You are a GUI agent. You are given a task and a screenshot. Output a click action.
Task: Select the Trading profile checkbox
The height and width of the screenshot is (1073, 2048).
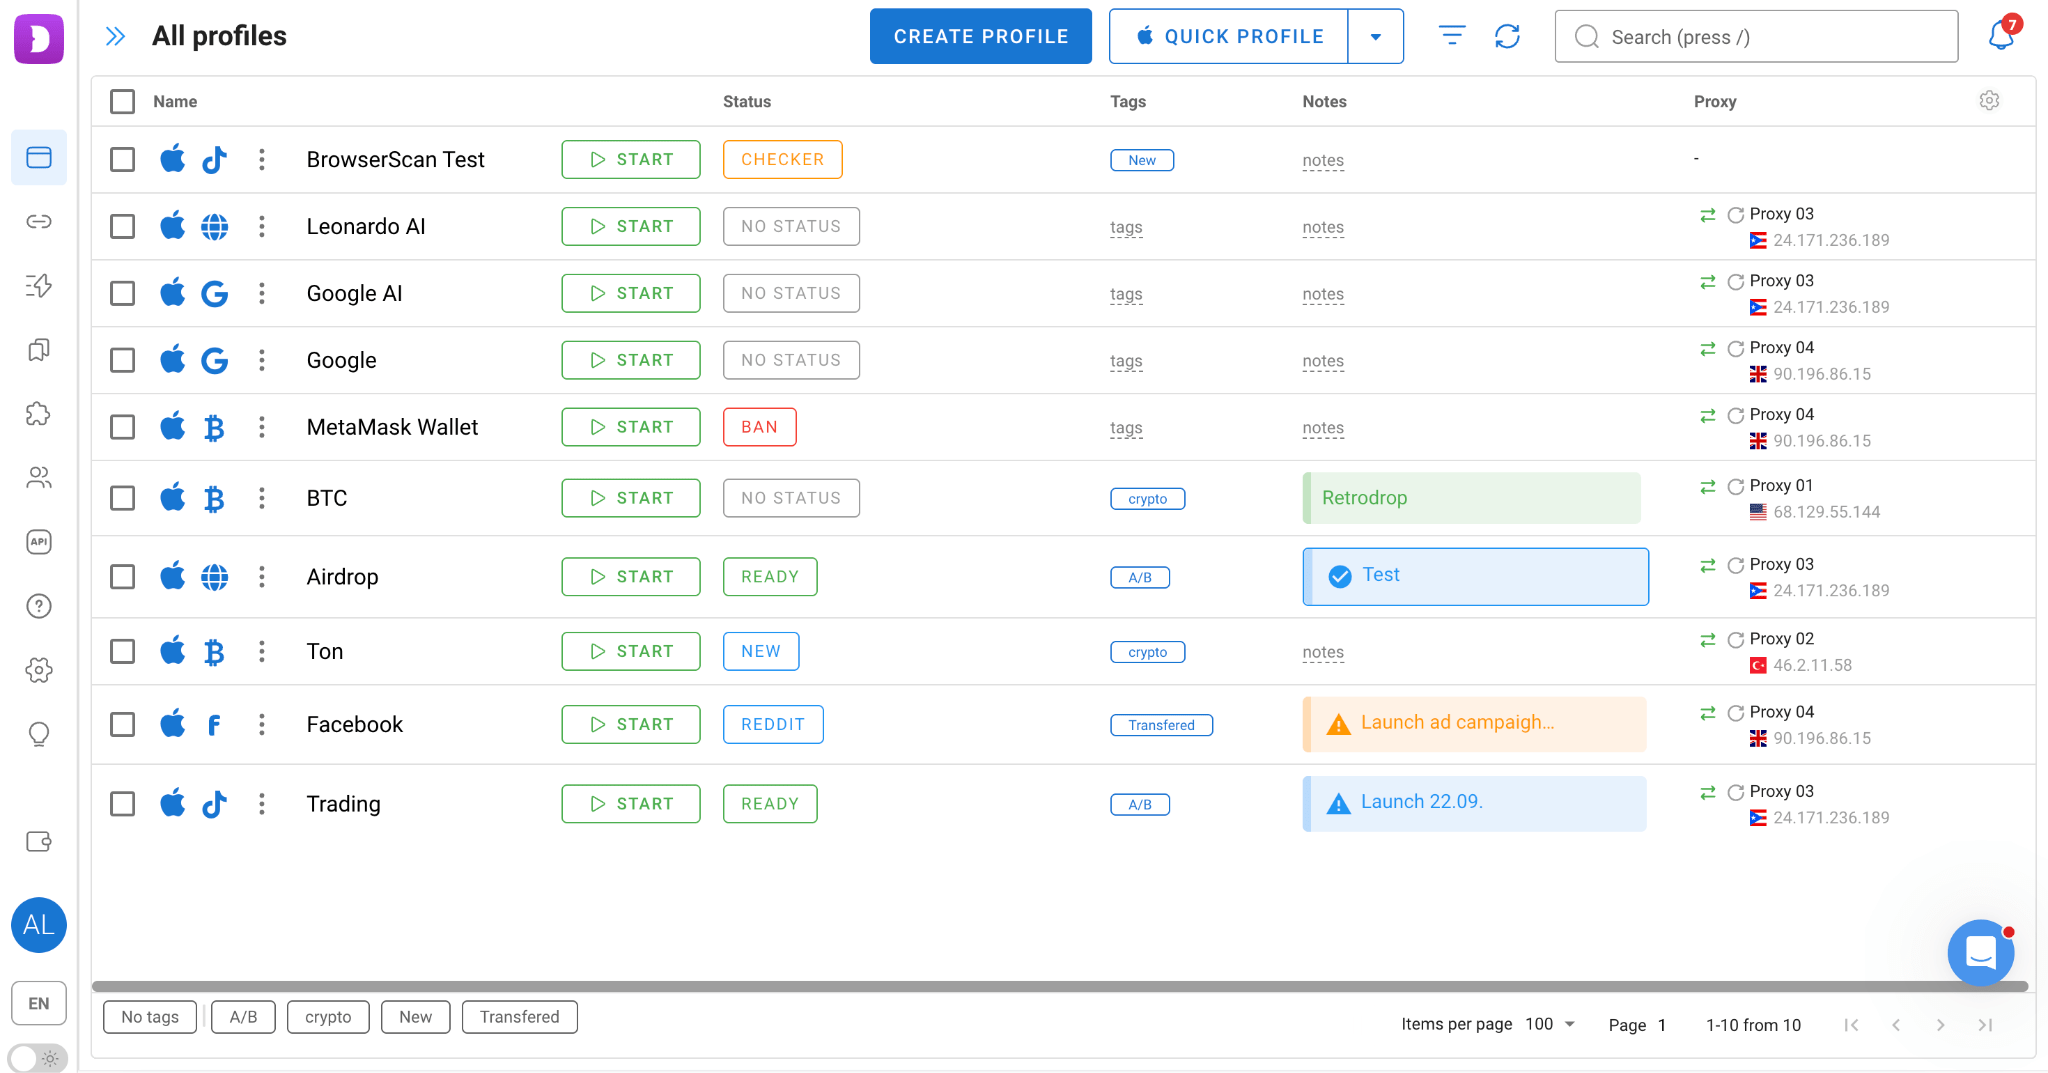coord(122,804)
